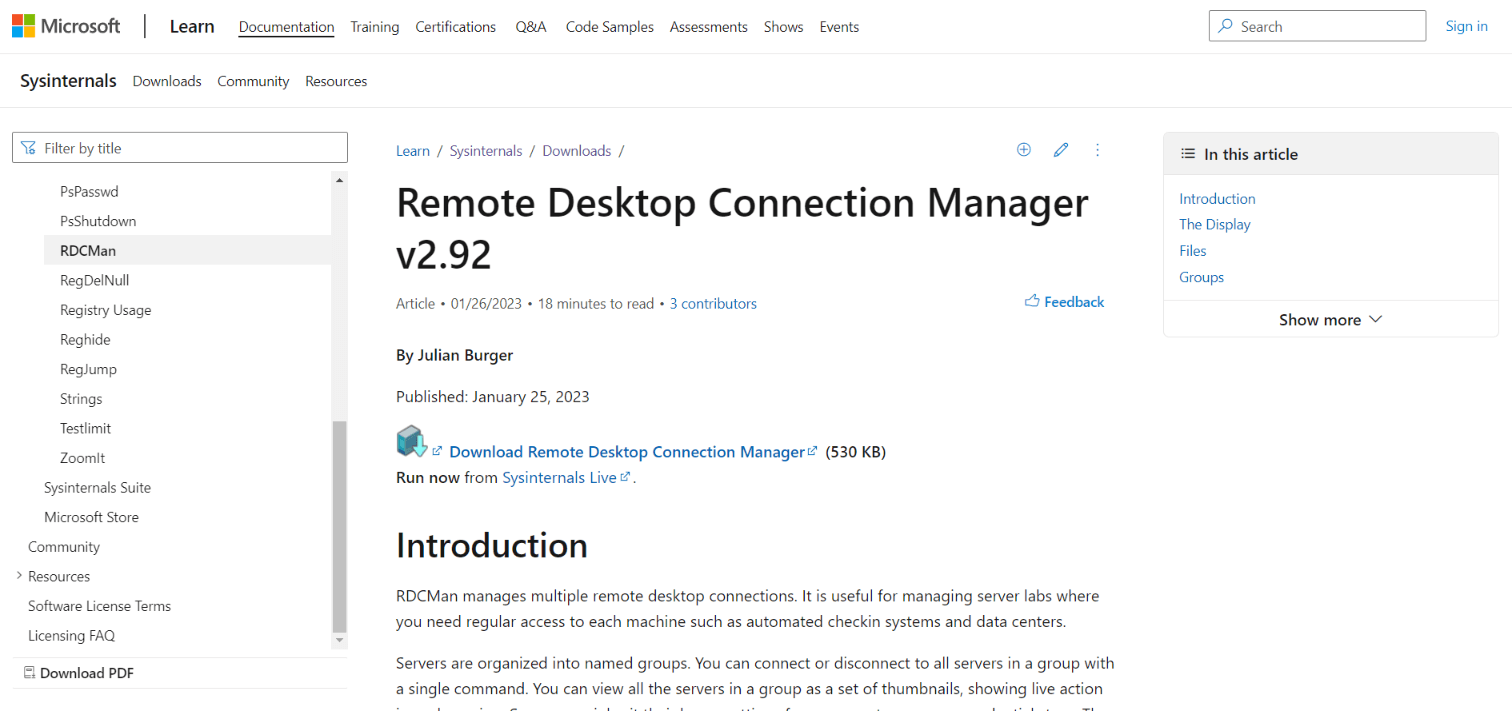Switch to the Documentation tab

pos(286,27)
